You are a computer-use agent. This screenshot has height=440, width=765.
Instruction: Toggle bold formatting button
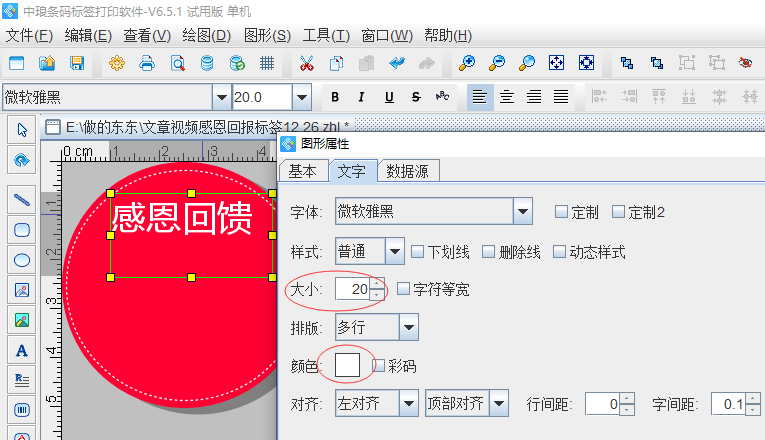[335, 97]
